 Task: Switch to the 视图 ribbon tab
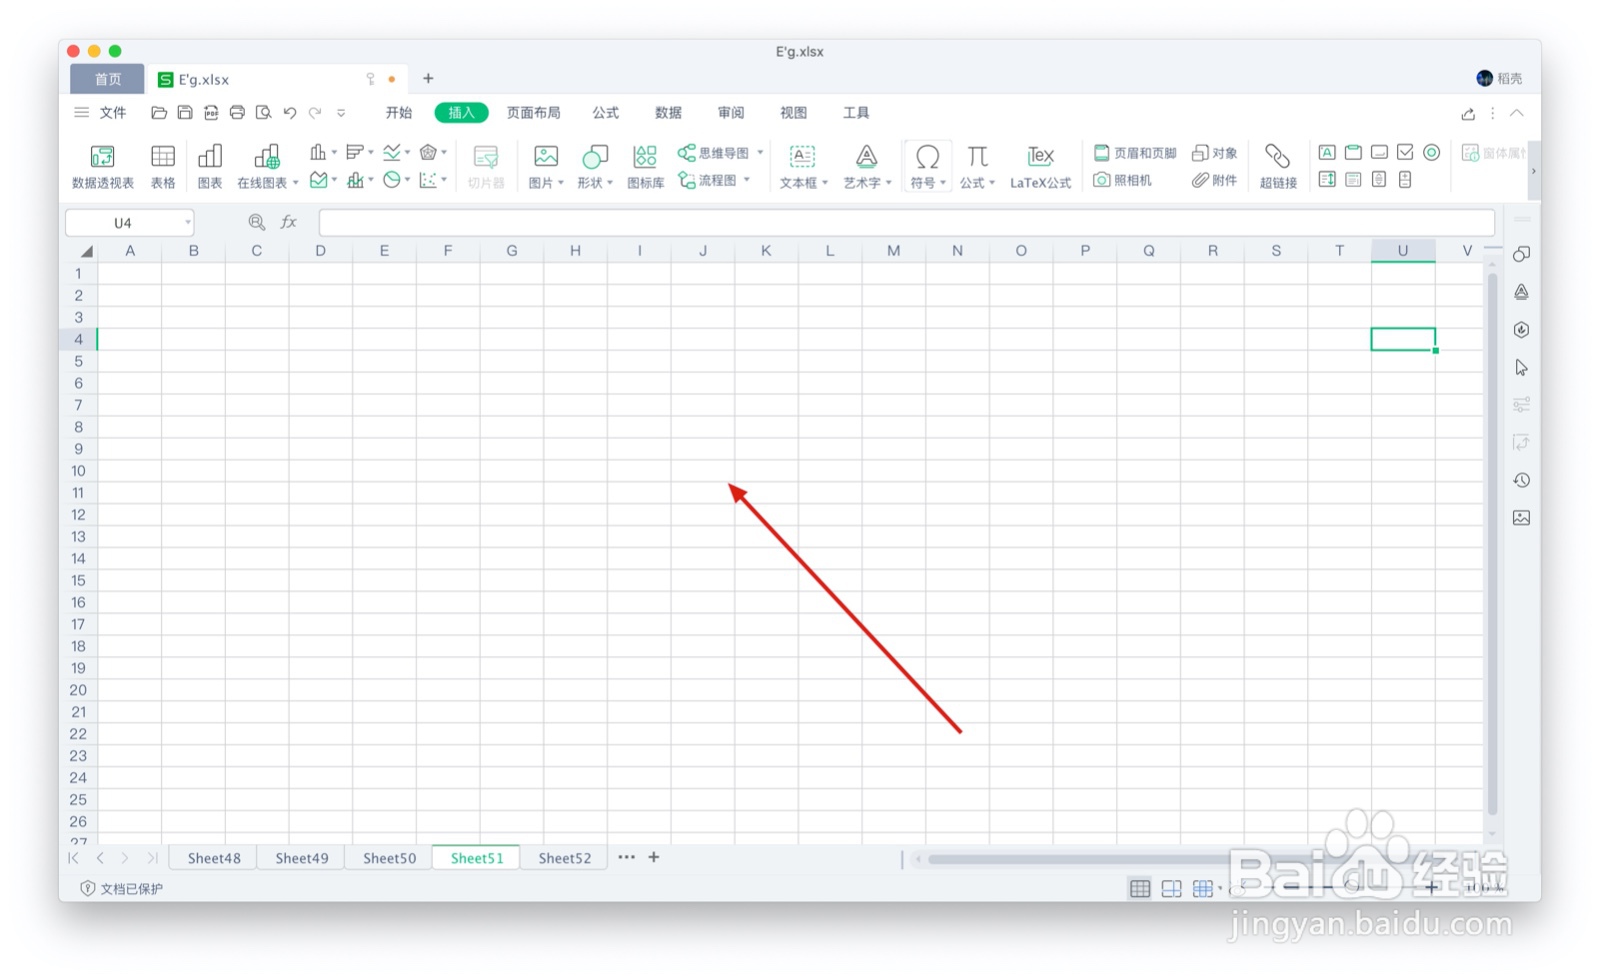tap(793, 113)
